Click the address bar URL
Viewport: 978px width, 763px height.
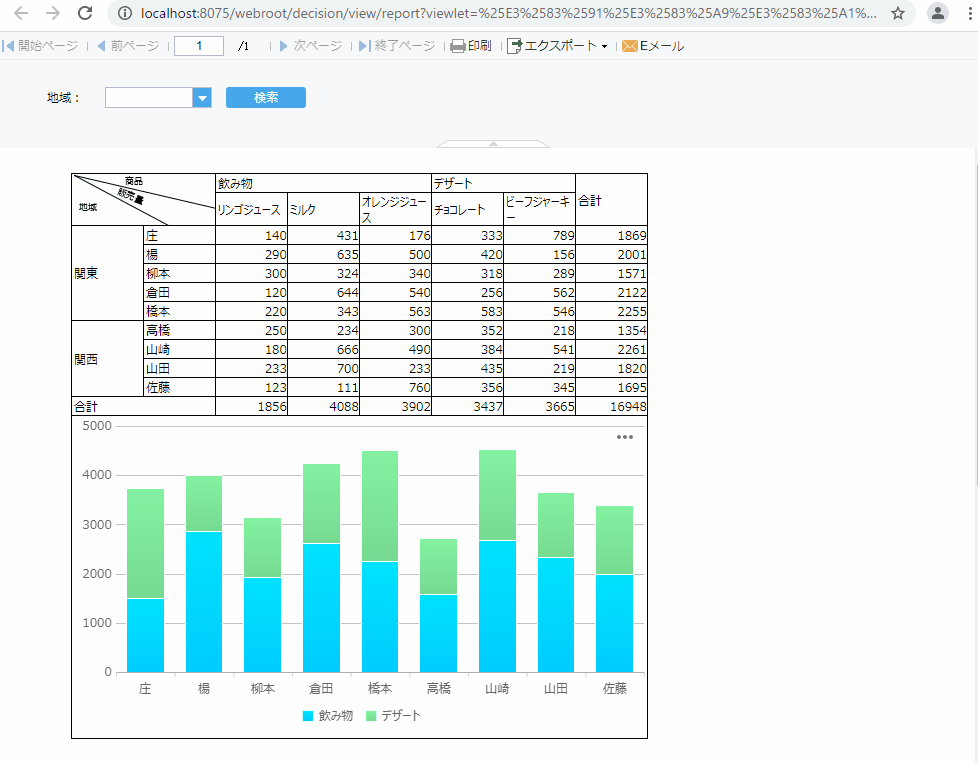(x=508, y=13)
